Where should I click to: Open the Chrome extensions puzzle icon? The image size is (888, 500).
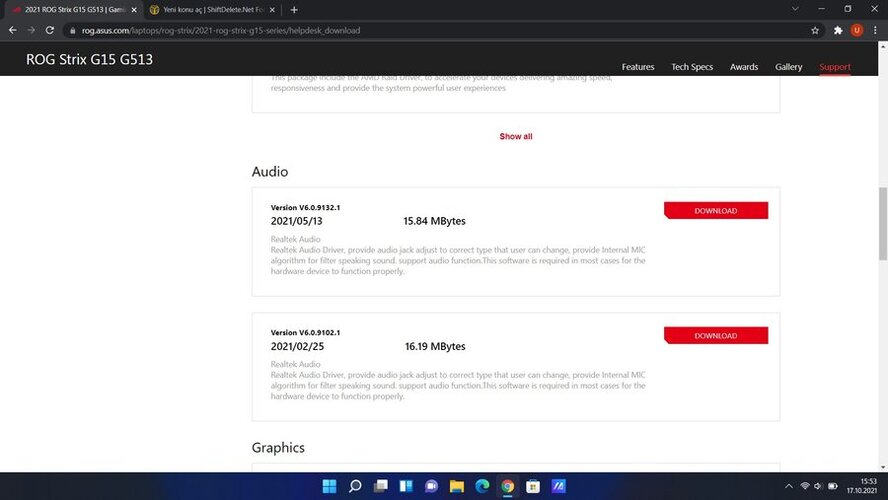tap(838, 31)
